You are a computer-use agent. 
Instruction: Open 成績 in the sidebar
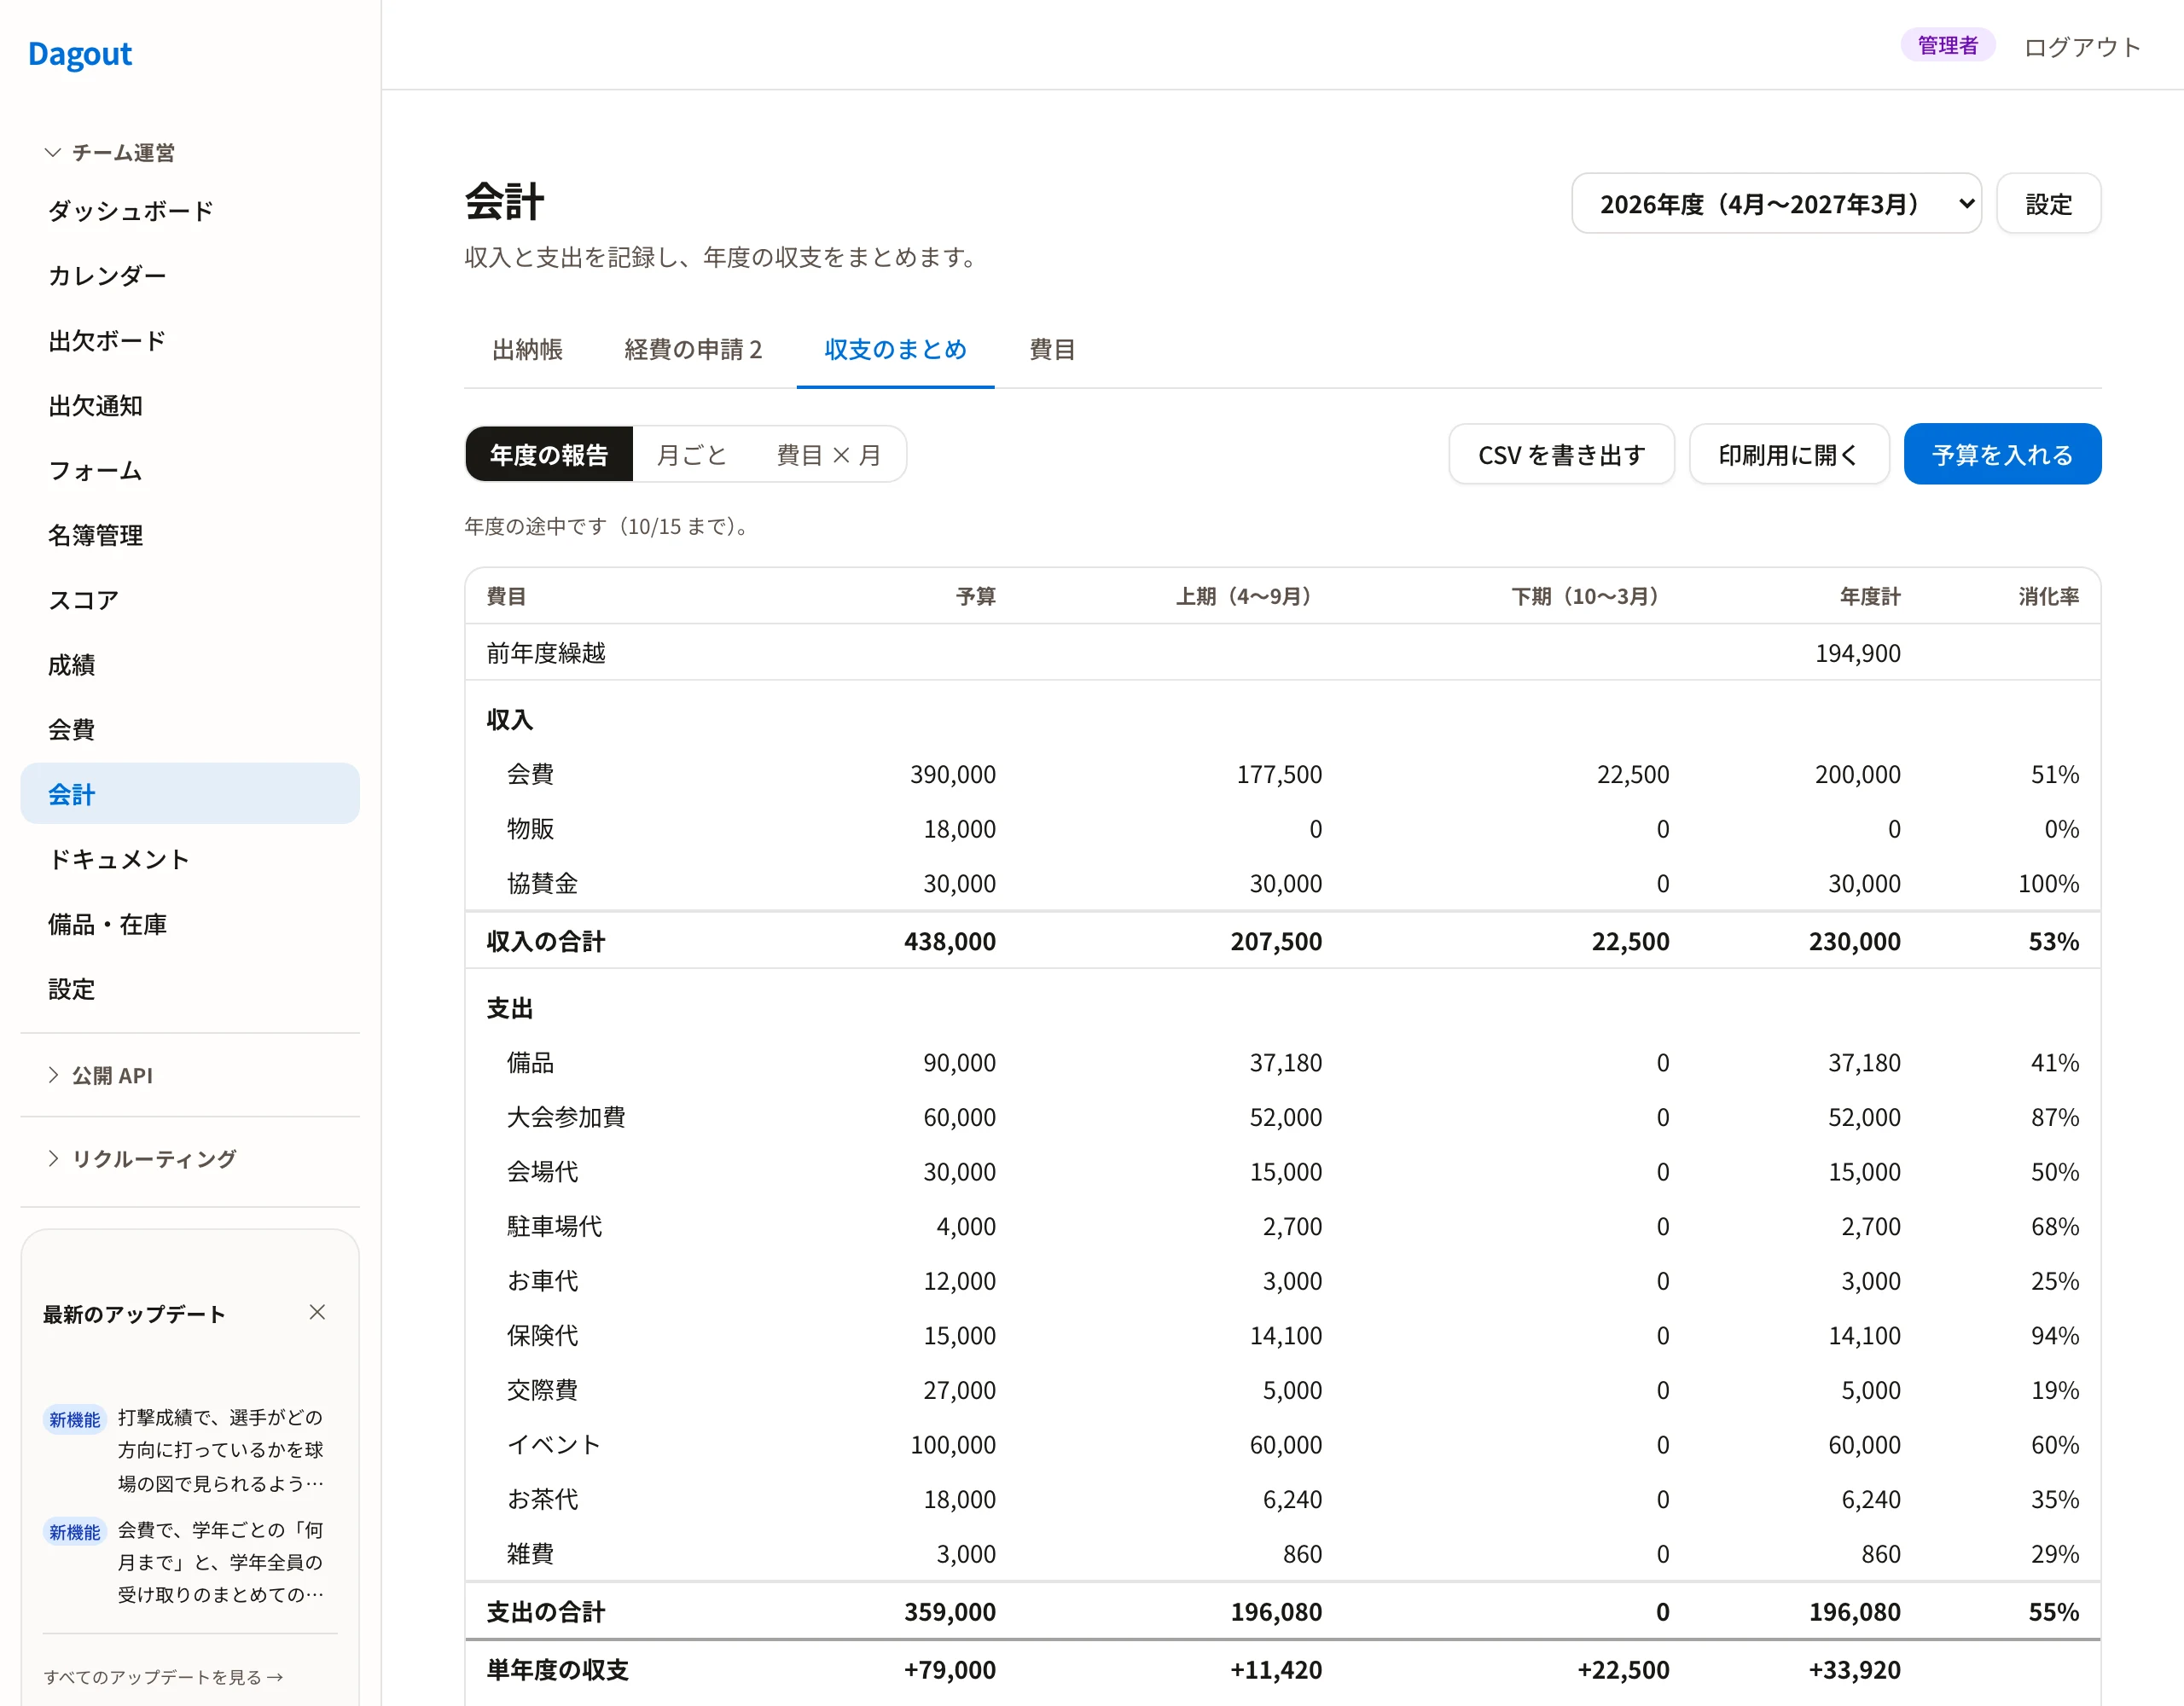click(x=190, y=665)
